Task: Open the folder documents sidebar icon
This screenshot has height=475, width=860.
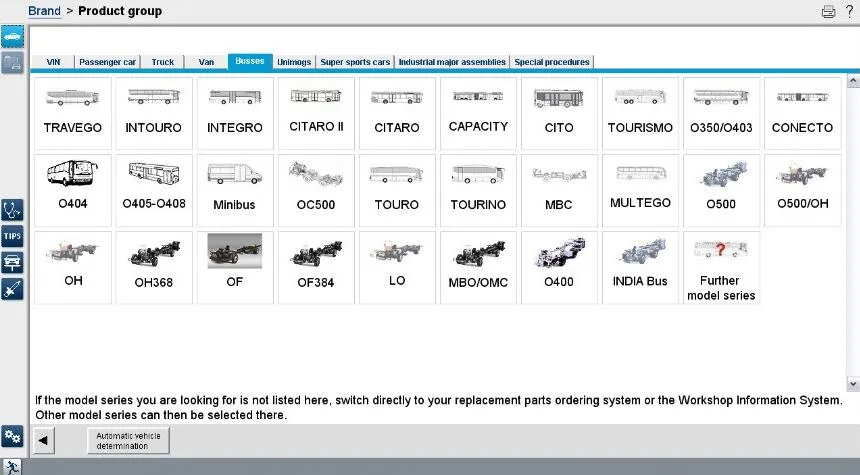Action: [x=12, y=63]
